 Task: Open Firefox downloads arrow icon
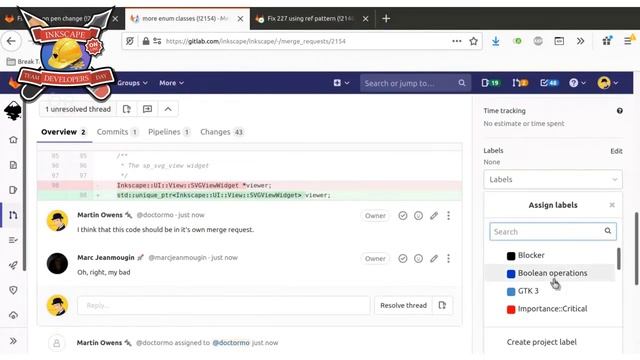tap(496, 41)
